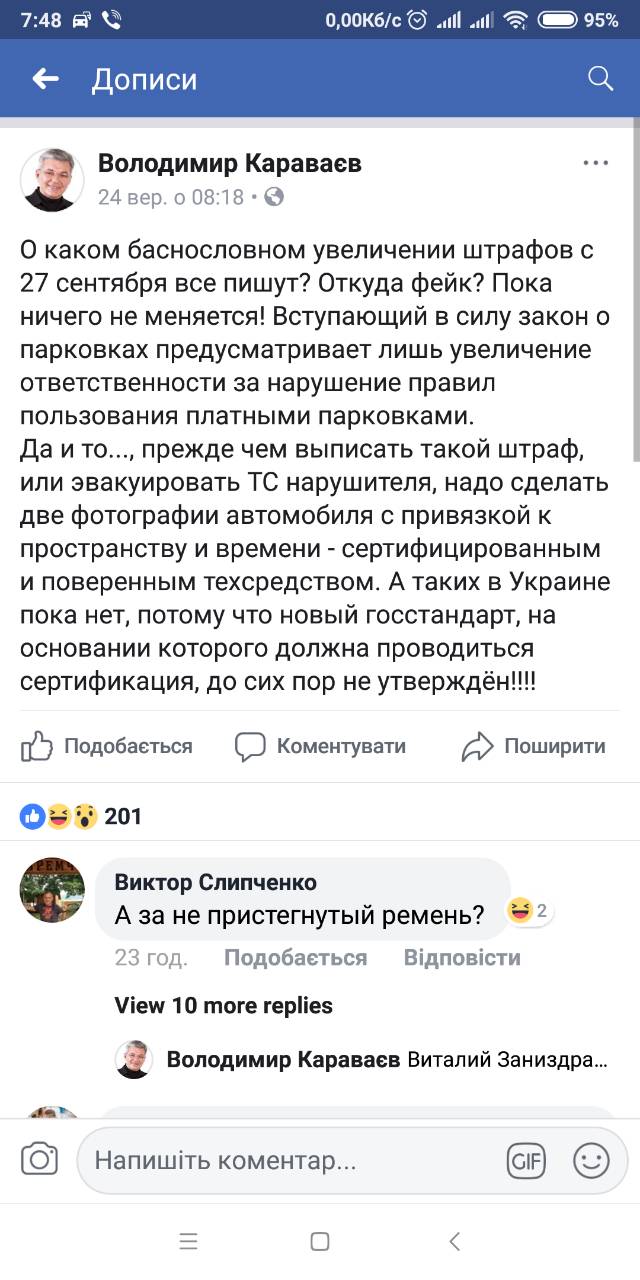Like the post with Подобається
640x1280 pixels.
[107, 746]
